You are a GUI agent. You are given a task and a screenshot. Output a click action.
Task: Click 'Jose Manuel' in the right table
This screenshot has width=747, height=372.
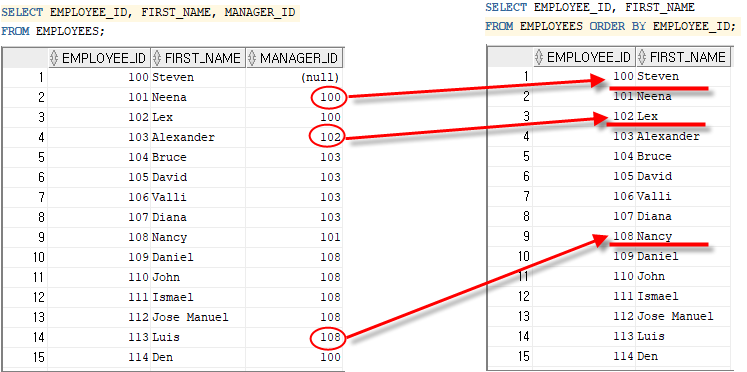(x=675, y=316)
